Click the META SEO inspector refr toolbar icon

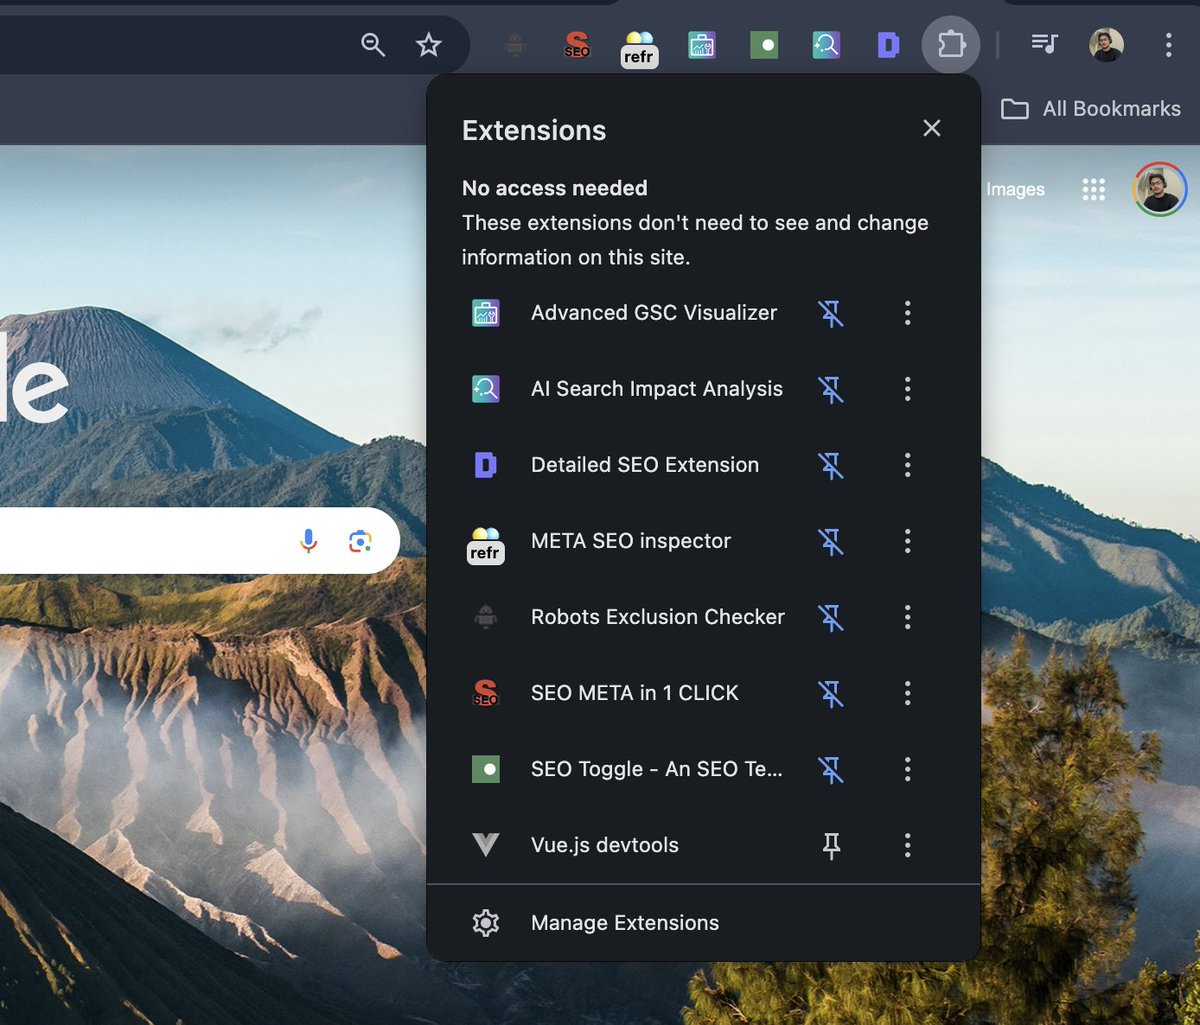639,47
